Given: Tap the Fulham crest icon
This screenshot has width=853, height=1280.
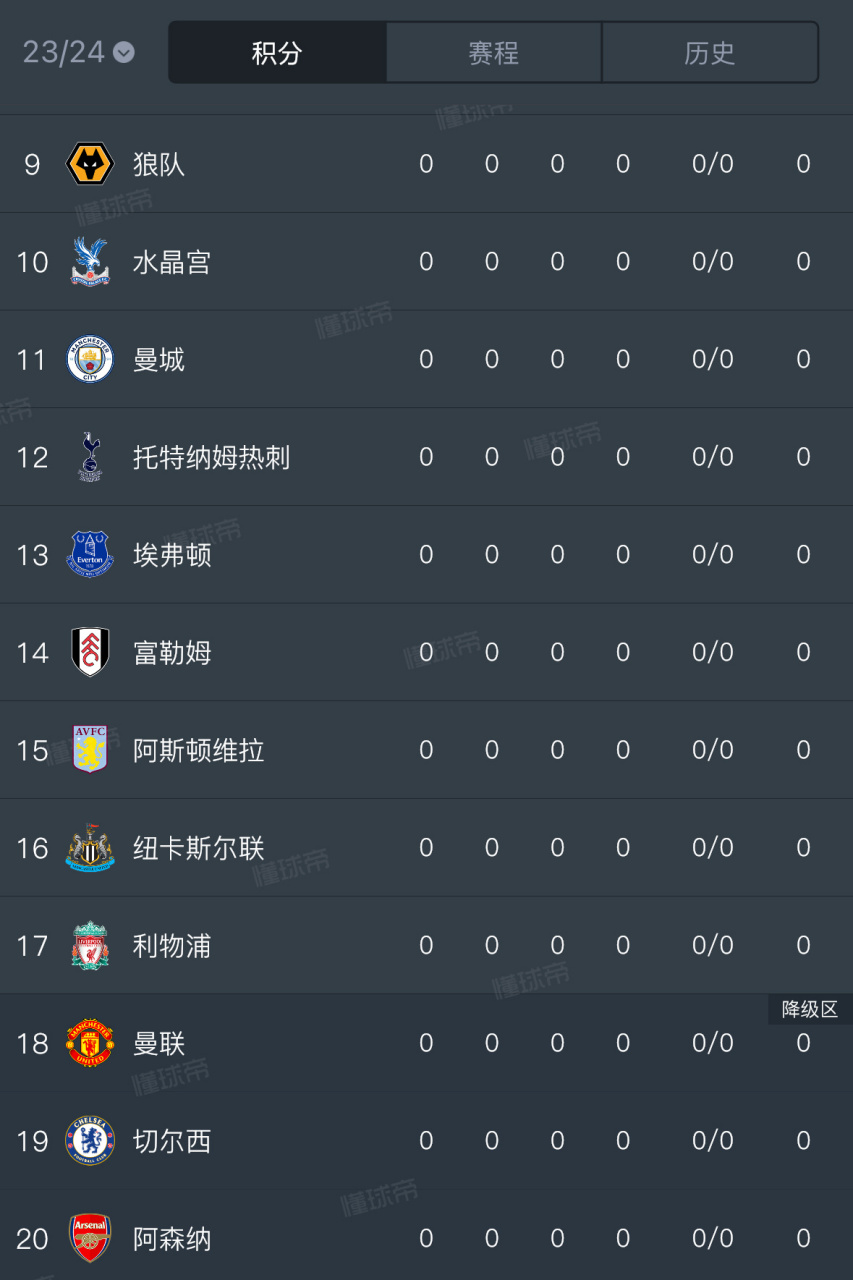Looking at the screenshot, I should (90, 652).
